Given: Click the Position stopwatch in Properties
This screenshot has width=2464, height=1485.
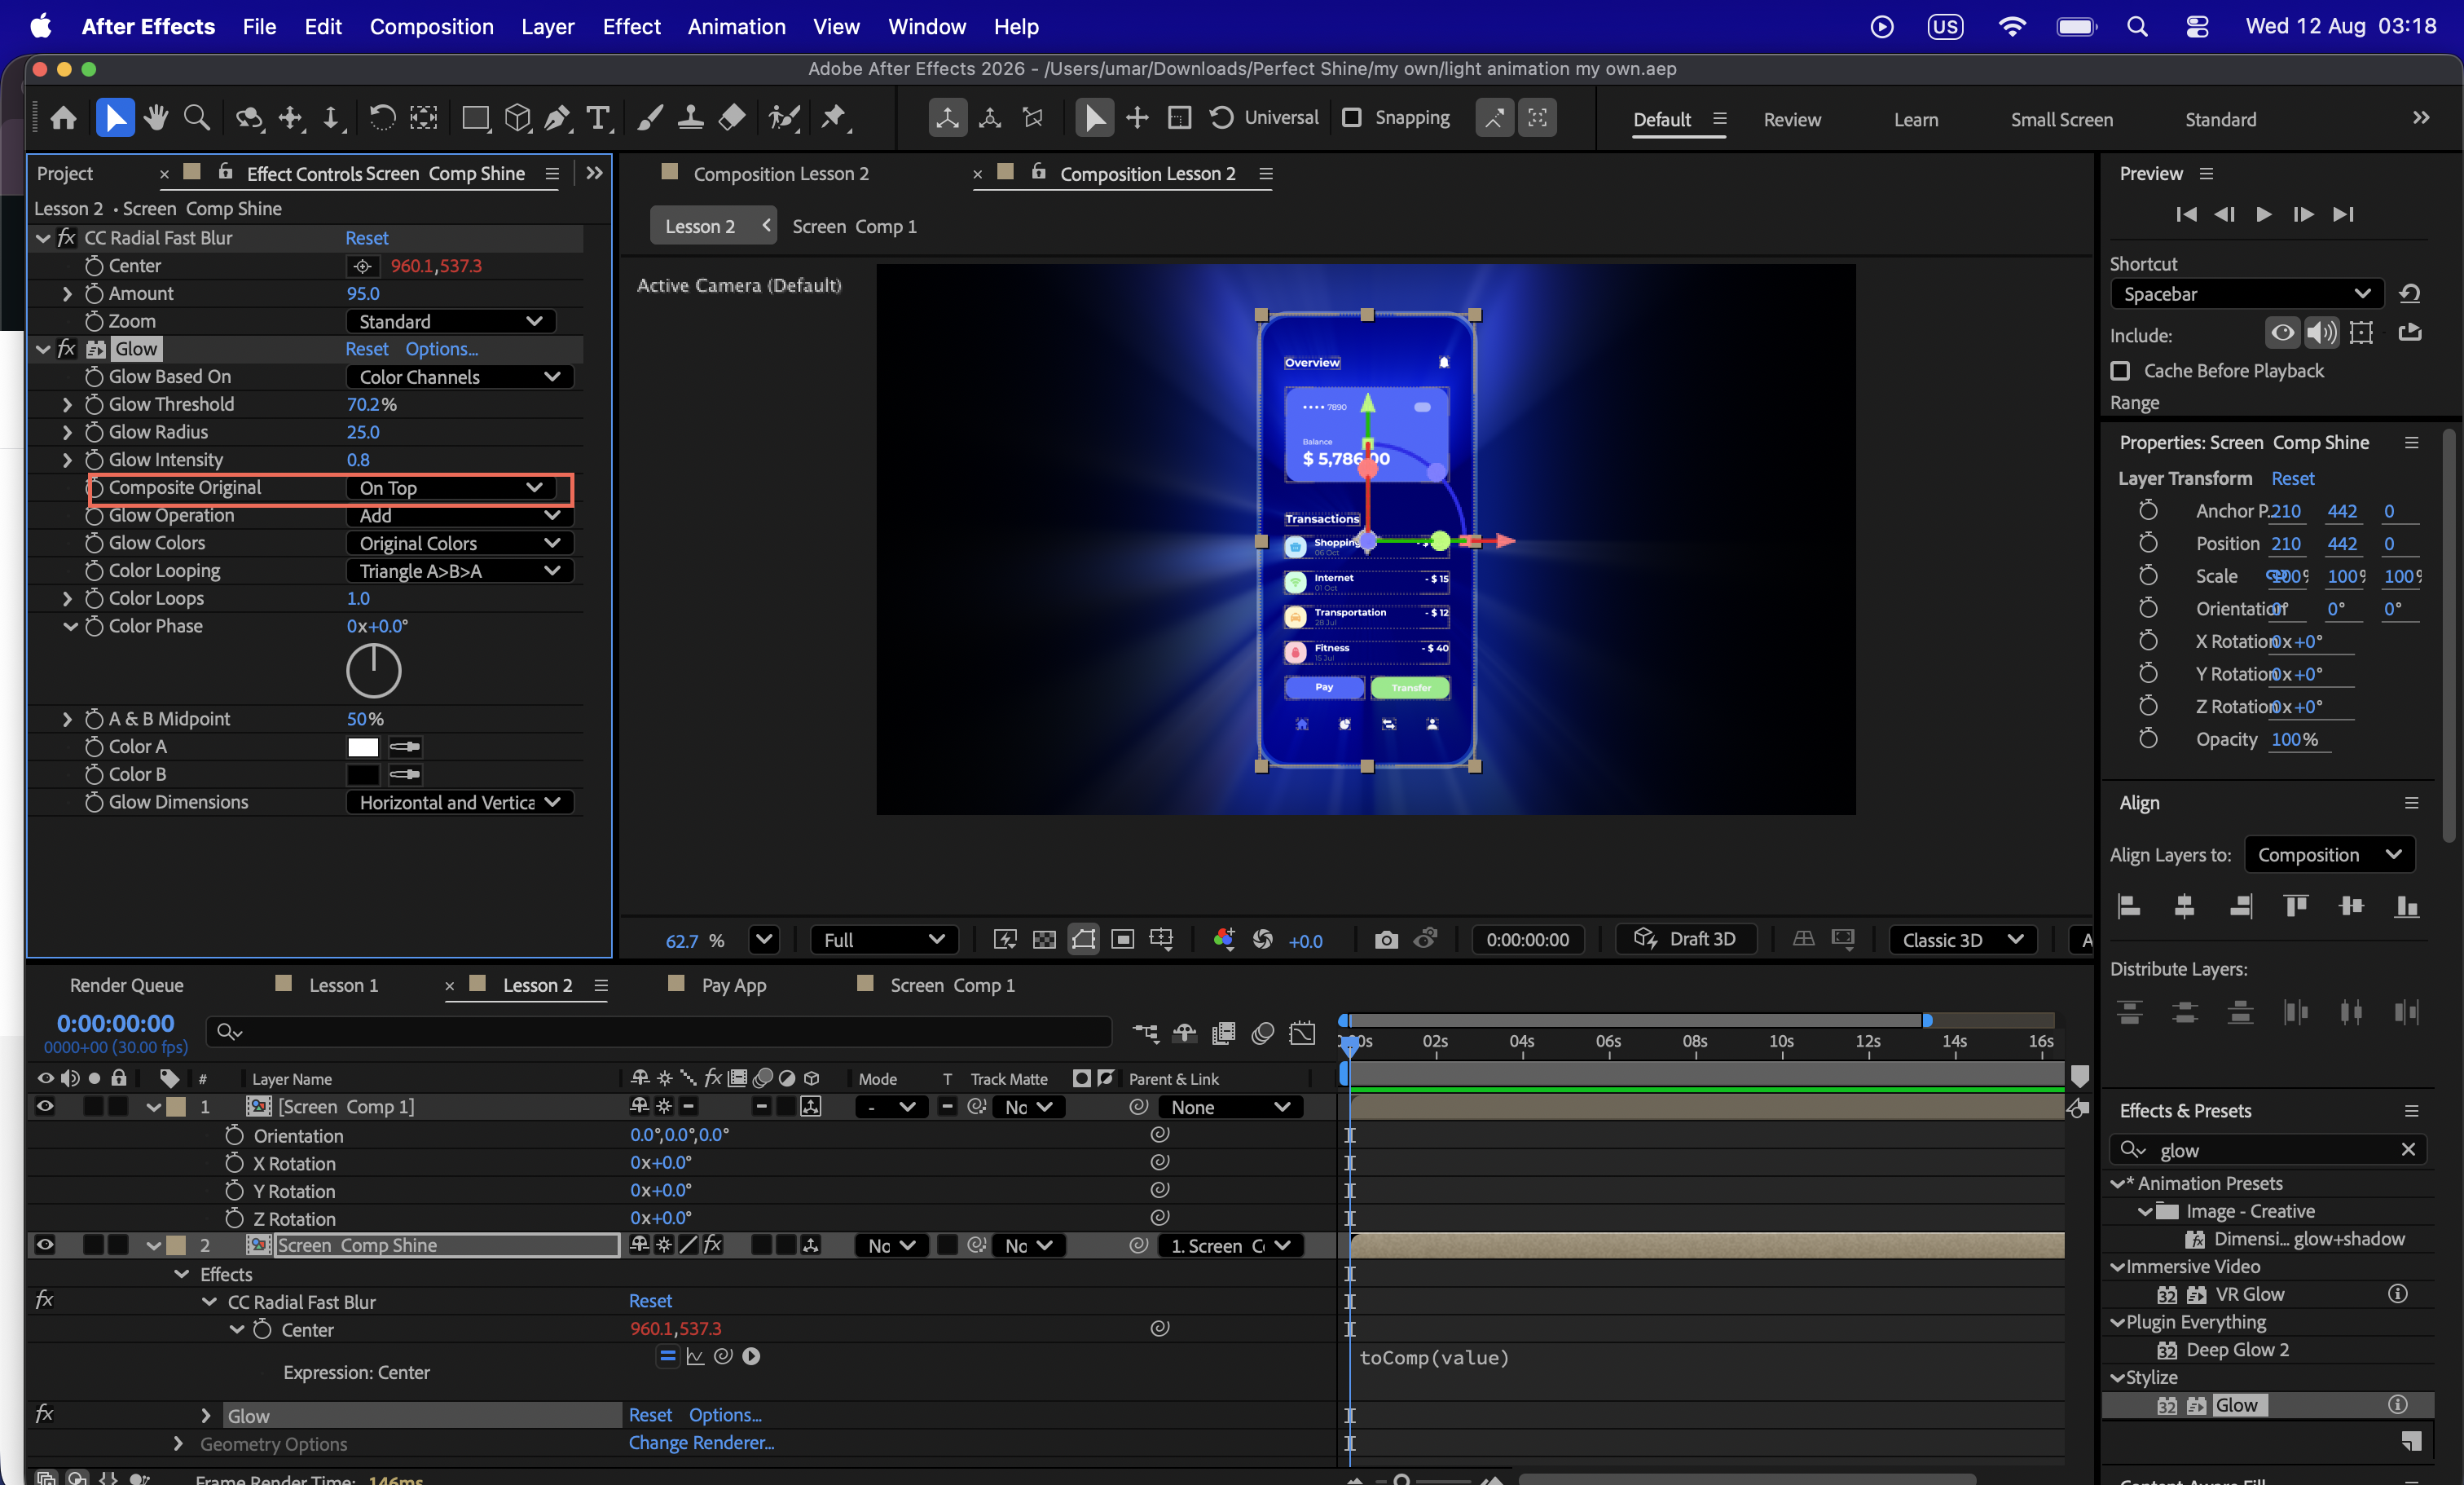Looking at the screenshot, I should tap(2148, 543).
